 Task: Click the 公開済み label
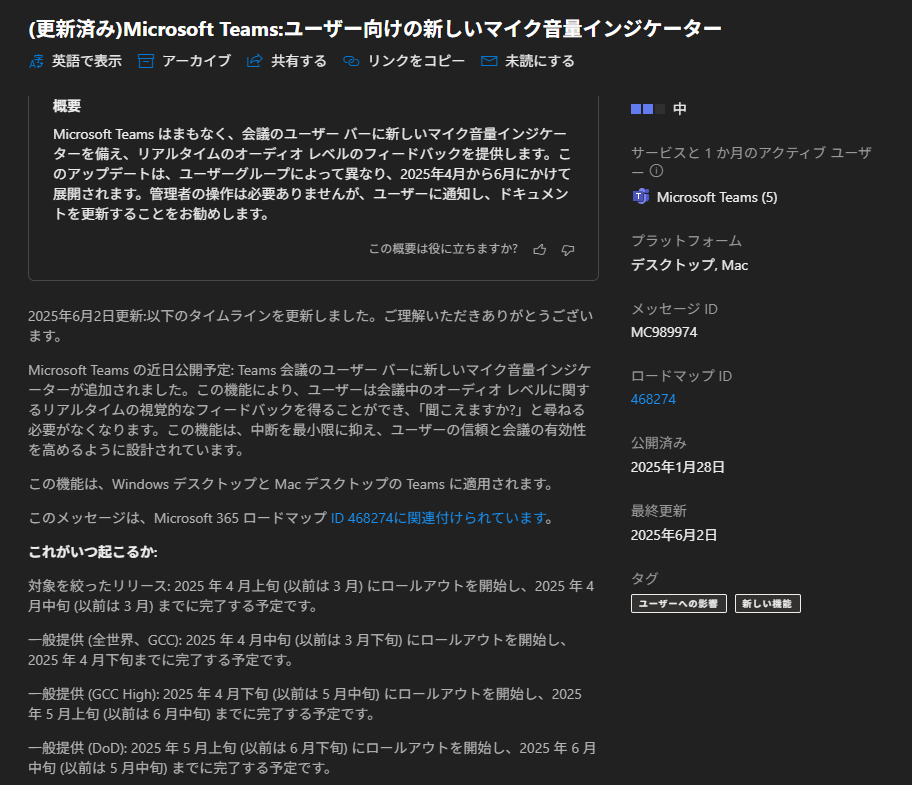659,443
